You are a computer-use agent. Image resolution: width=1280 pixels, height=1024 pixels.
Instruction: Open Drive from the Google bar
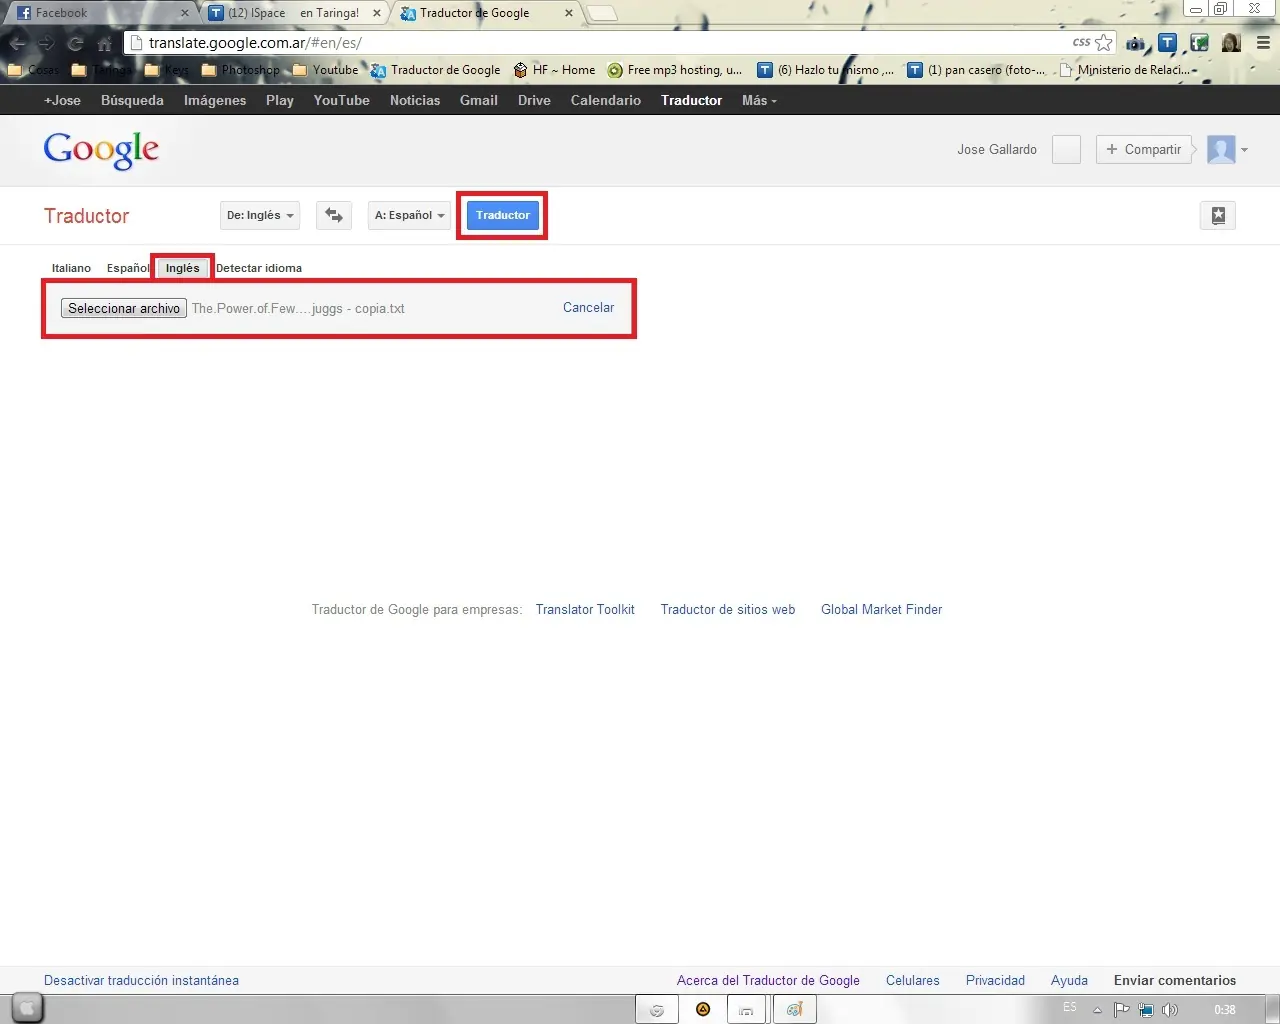(x=534, y=100)
